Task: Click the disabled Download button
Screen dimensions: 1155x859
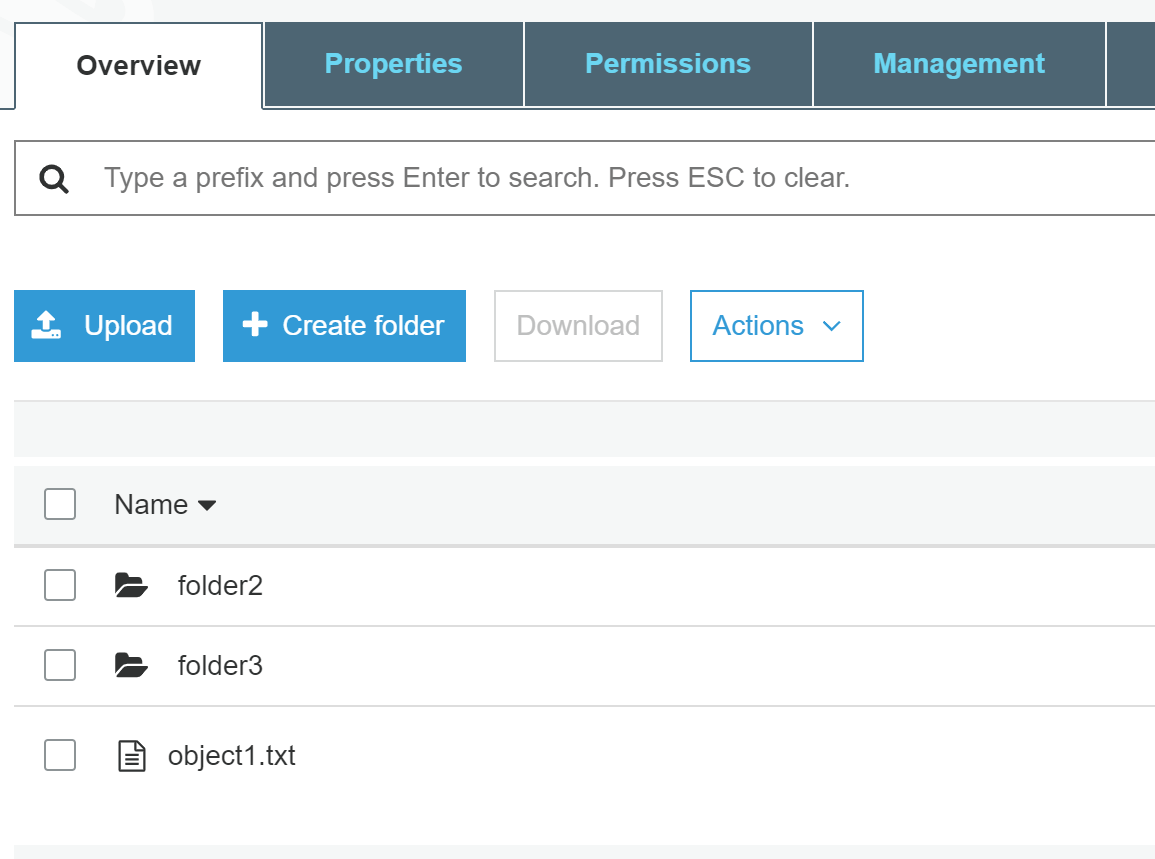Action: pos(578,325)
